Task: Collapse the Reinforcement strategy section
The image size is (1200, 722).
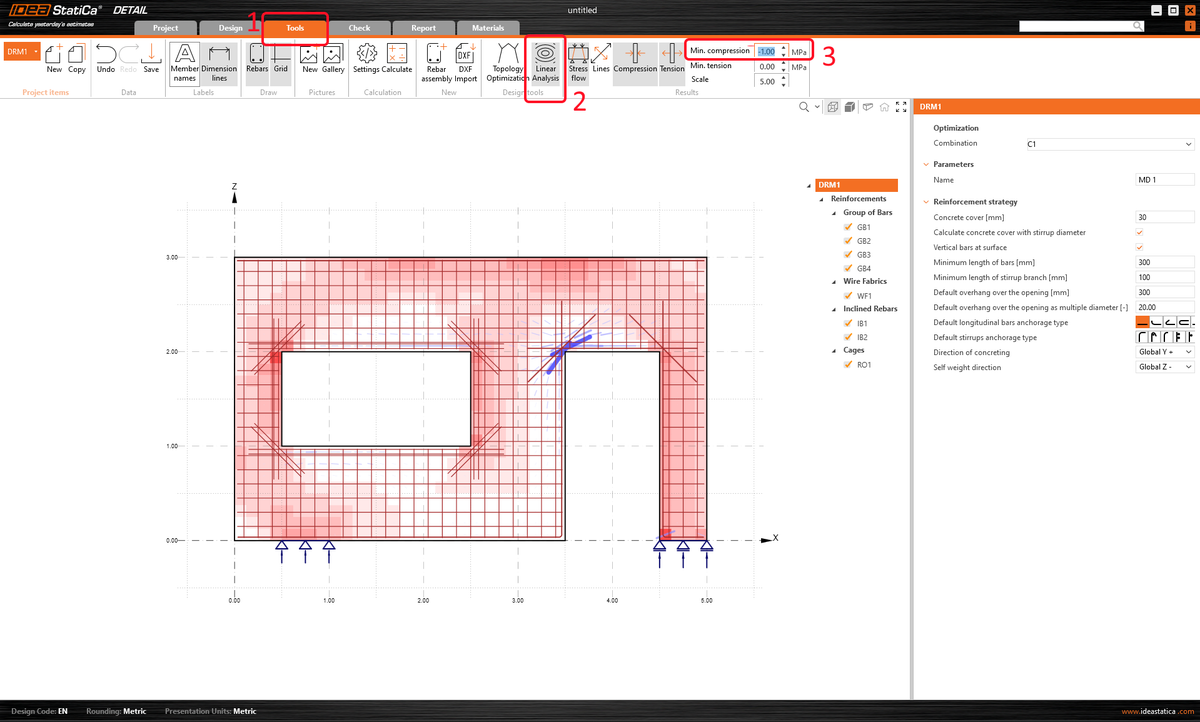Action: coord(925,201)
